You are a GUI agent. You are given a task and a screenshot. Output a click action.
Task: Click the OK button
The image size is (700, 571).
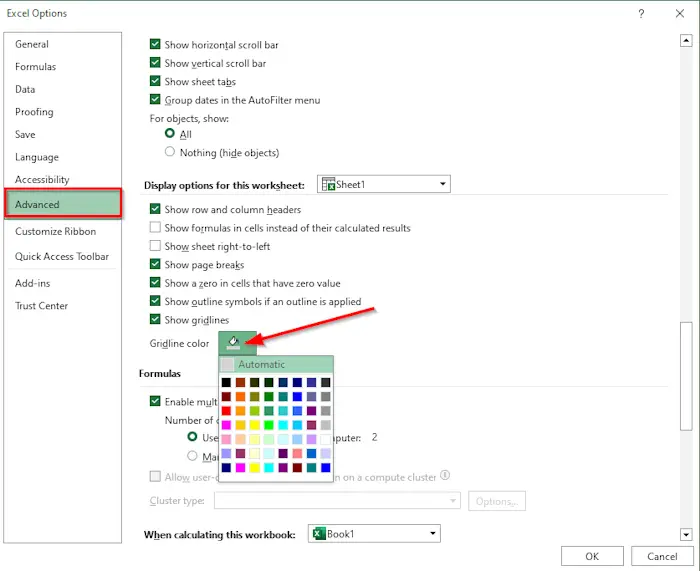pyautogui.click(x=592, y=556)
